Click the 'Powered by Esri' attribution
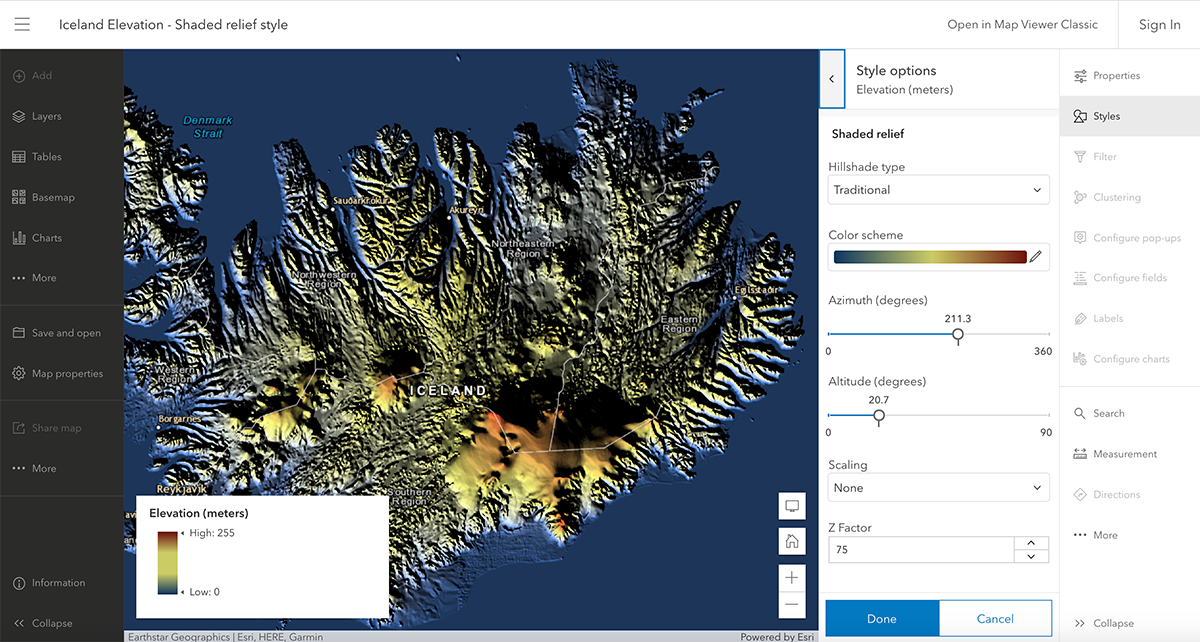The width and height of the screenshot is (1200, 642). click(x=777, y=636)
